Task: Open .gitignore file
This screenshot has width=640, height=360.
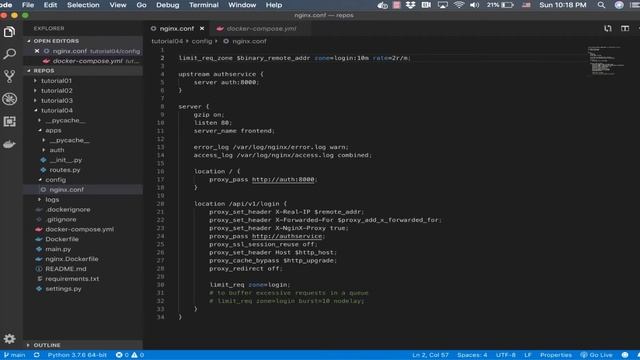Action: (61, 219)
